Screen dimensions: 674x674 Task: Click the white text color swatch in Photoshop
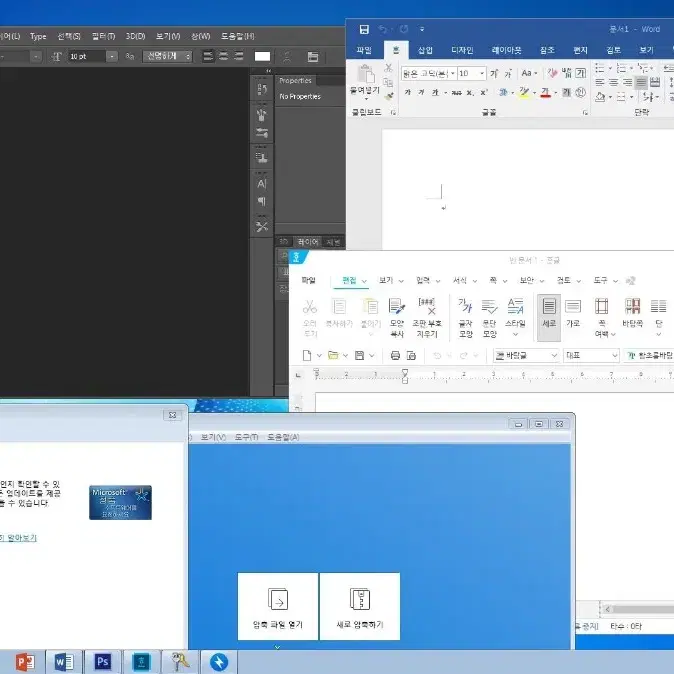(262, 56)
